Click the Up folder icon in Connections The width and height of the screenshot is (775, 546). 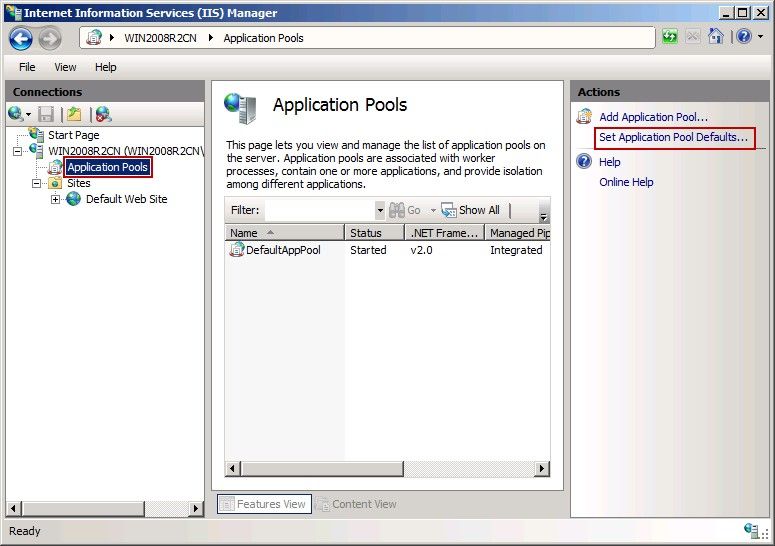[74, 114]
